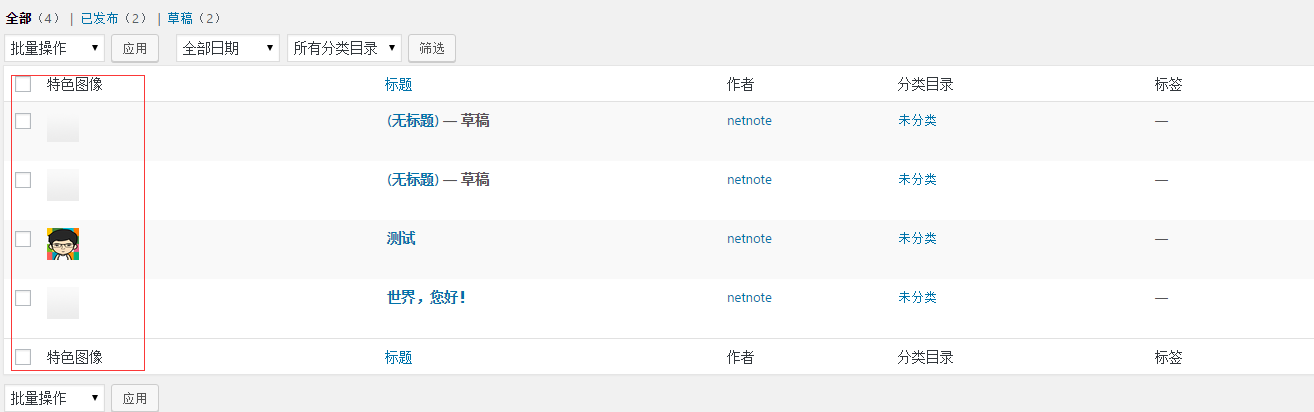Sort posts by the 标题 column header
Screen dimensions: 1314x412
tap(398, 85)
